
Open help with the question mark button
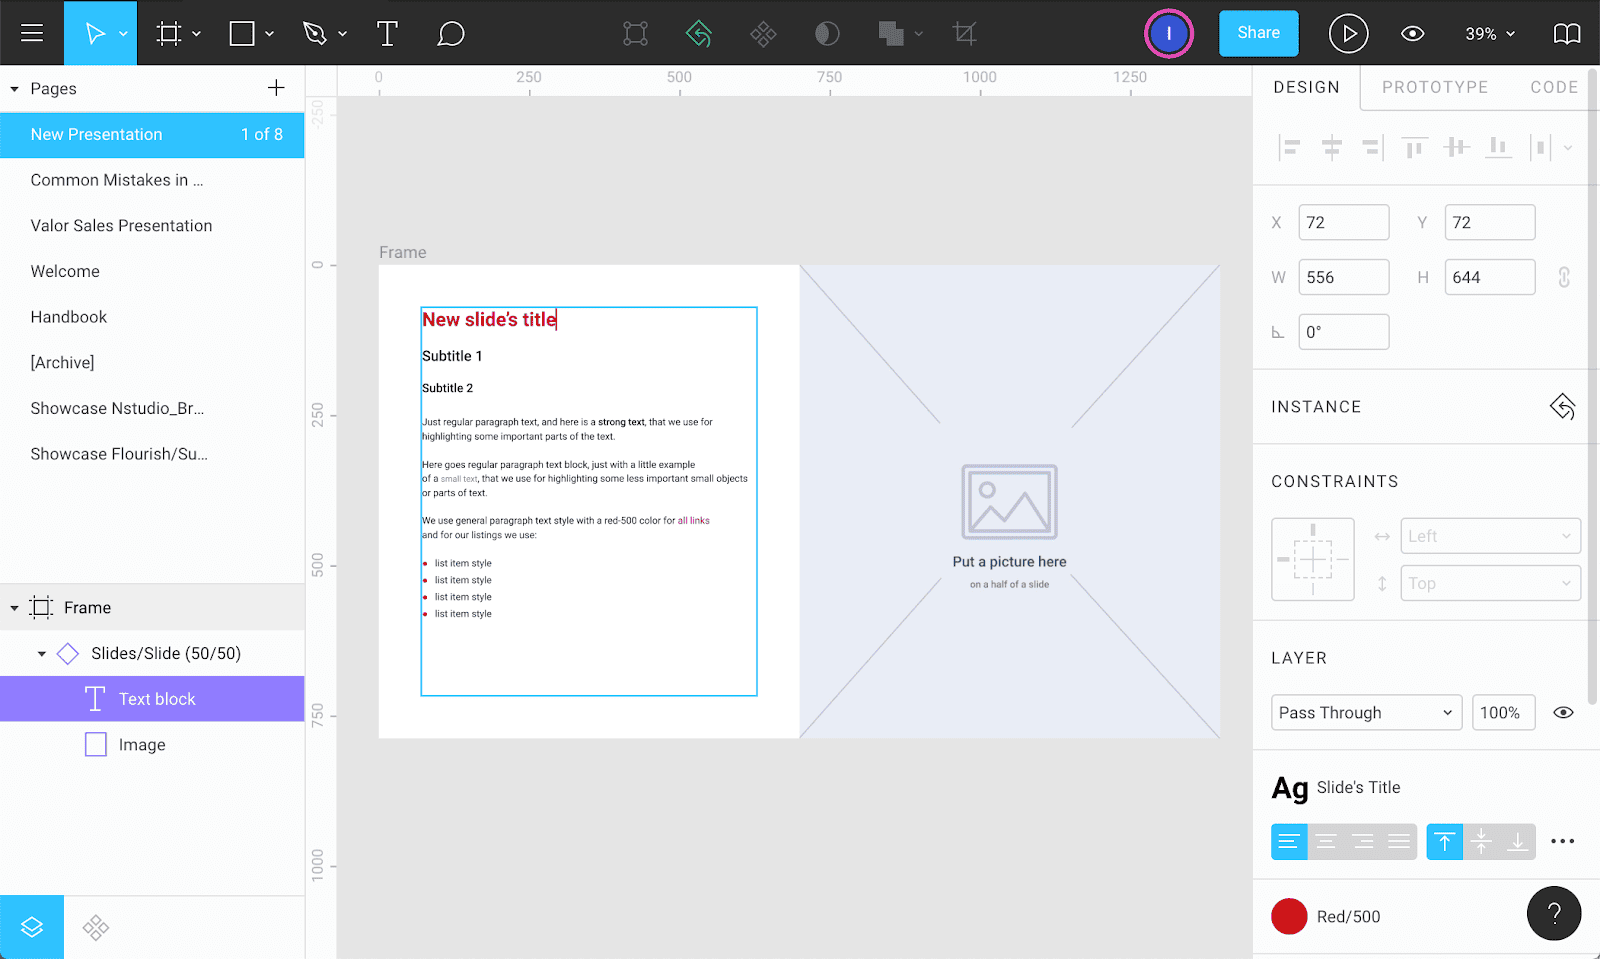pos(1553,913)
